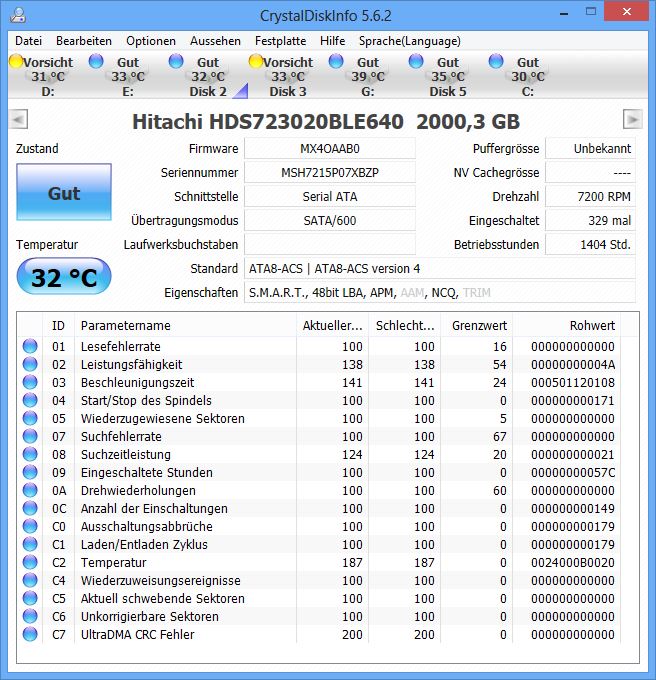Click status orb for Eingeschaltete Stunden
The height and width of the screenshot is (680, 656).
[x=30, y=472]
